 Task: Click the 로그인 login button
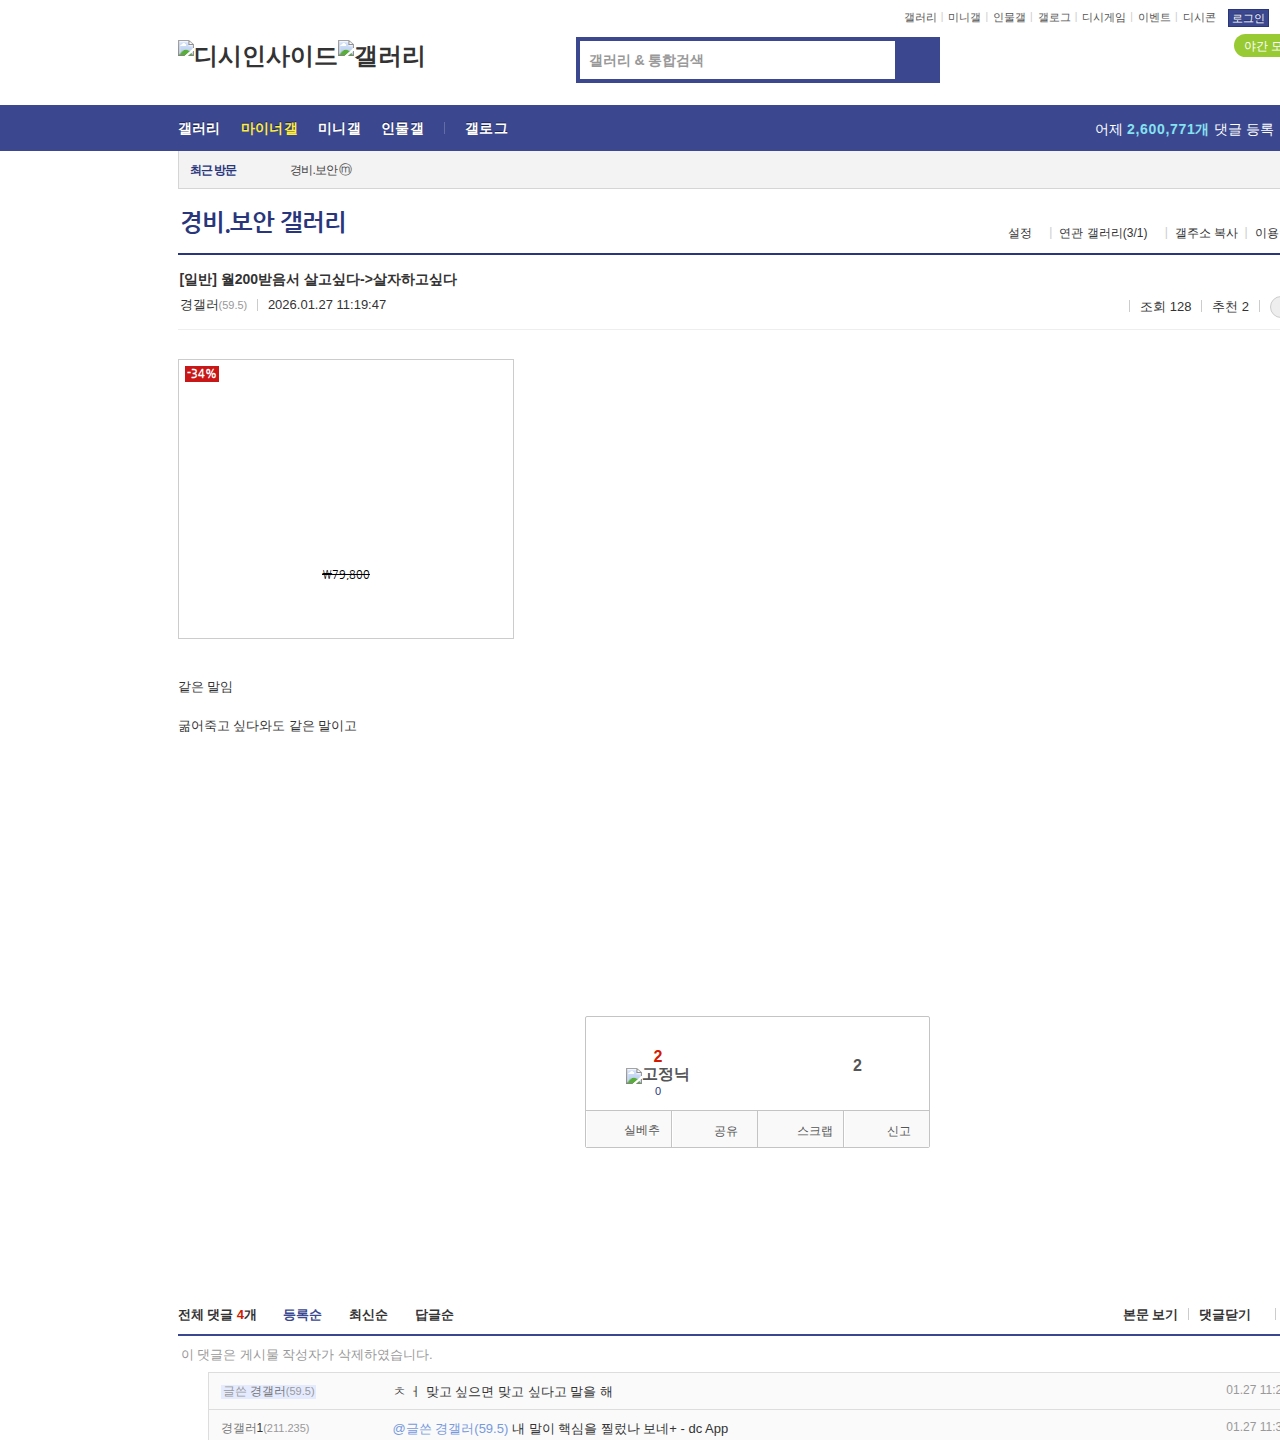[x=1248, y=18]
